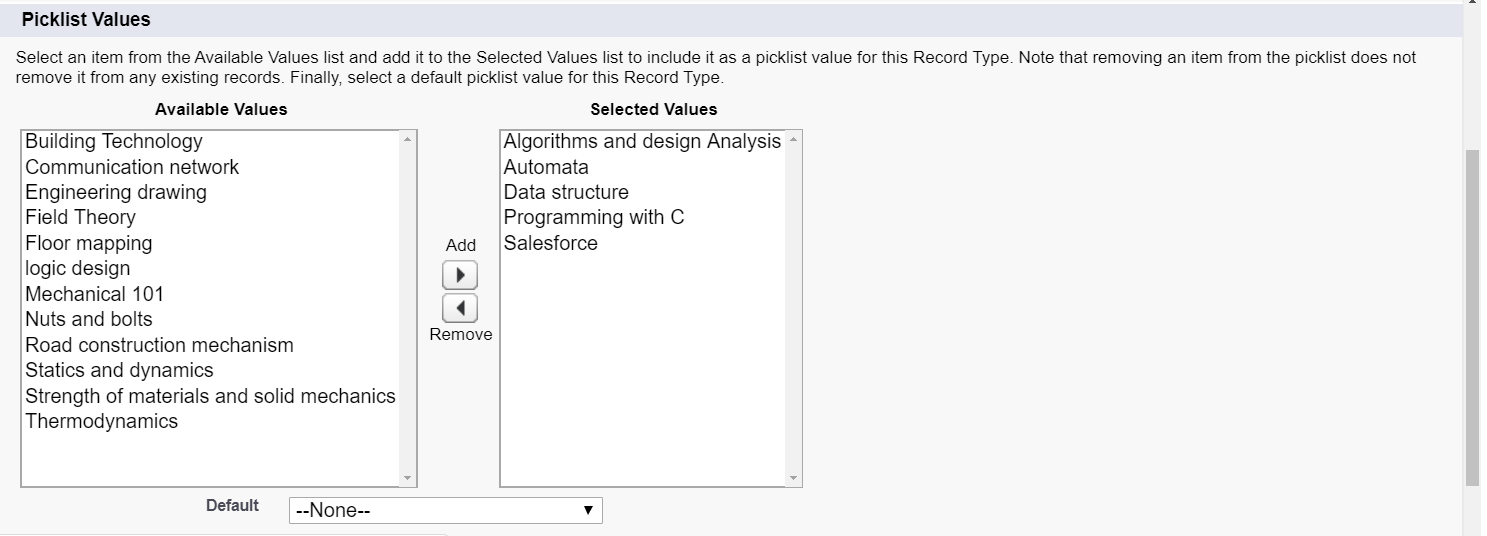
Task: Select Floor mapping list item
Action: pyautogui.click(x=89, y=243)
